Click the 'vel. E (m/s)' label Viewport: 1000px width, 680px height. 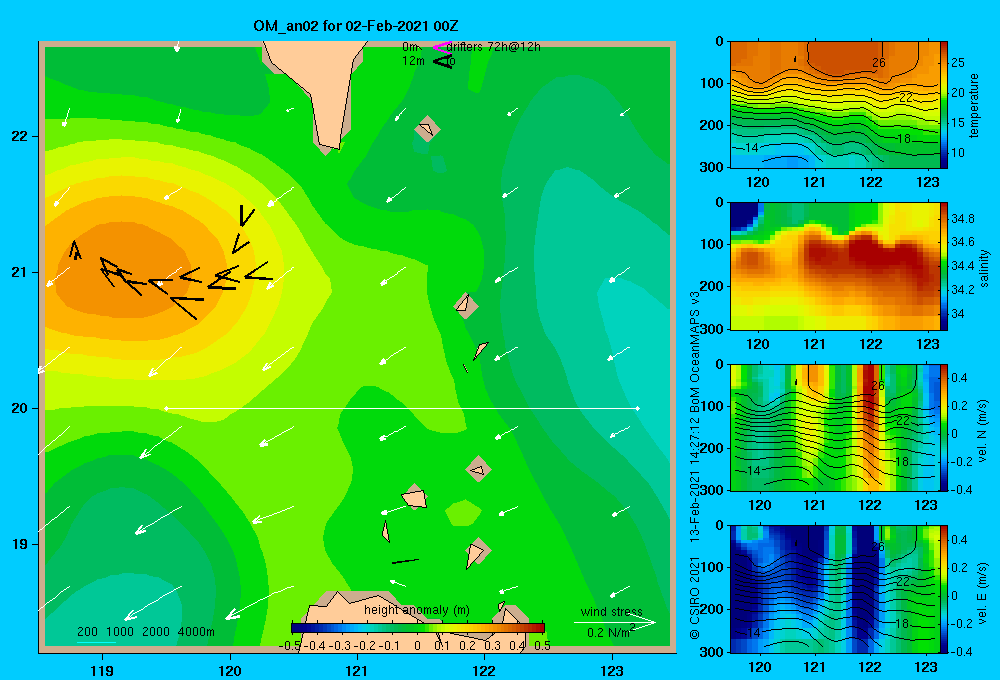[x=982, y=592]
